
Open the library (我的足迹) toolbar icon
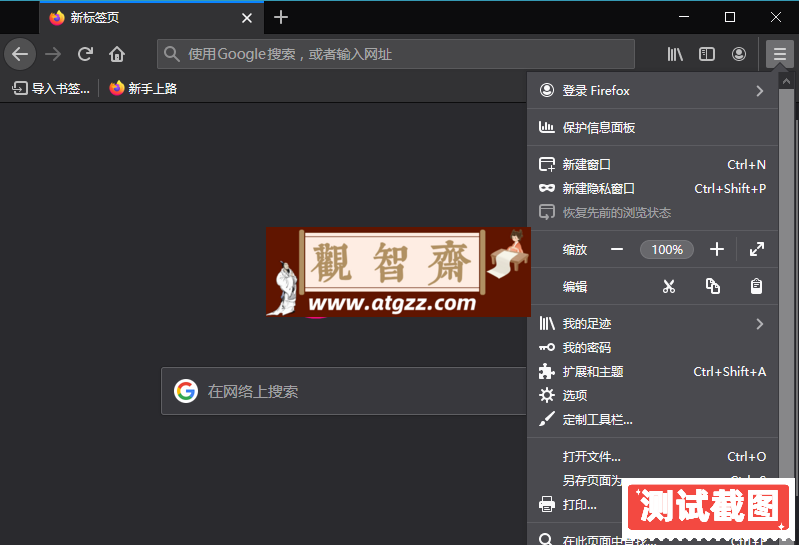(x=675, y=54)
